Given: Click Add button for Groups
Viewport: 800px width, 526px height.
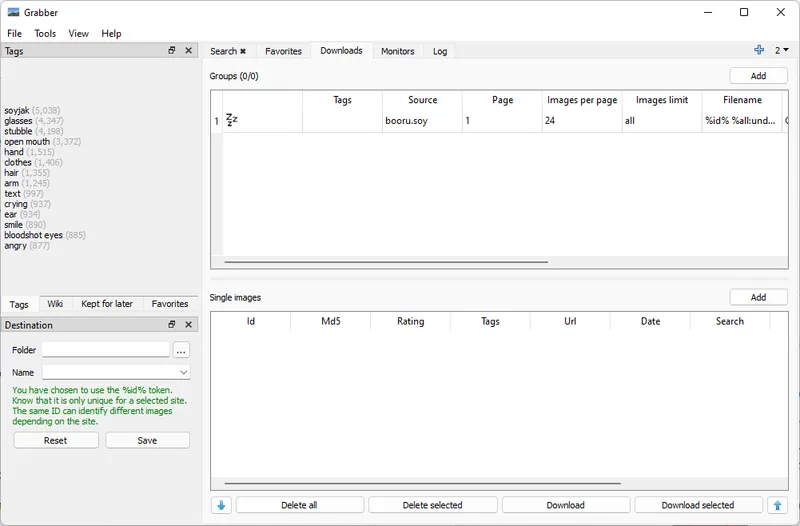Looking at the screenshot, I should [x=758, y=76].
